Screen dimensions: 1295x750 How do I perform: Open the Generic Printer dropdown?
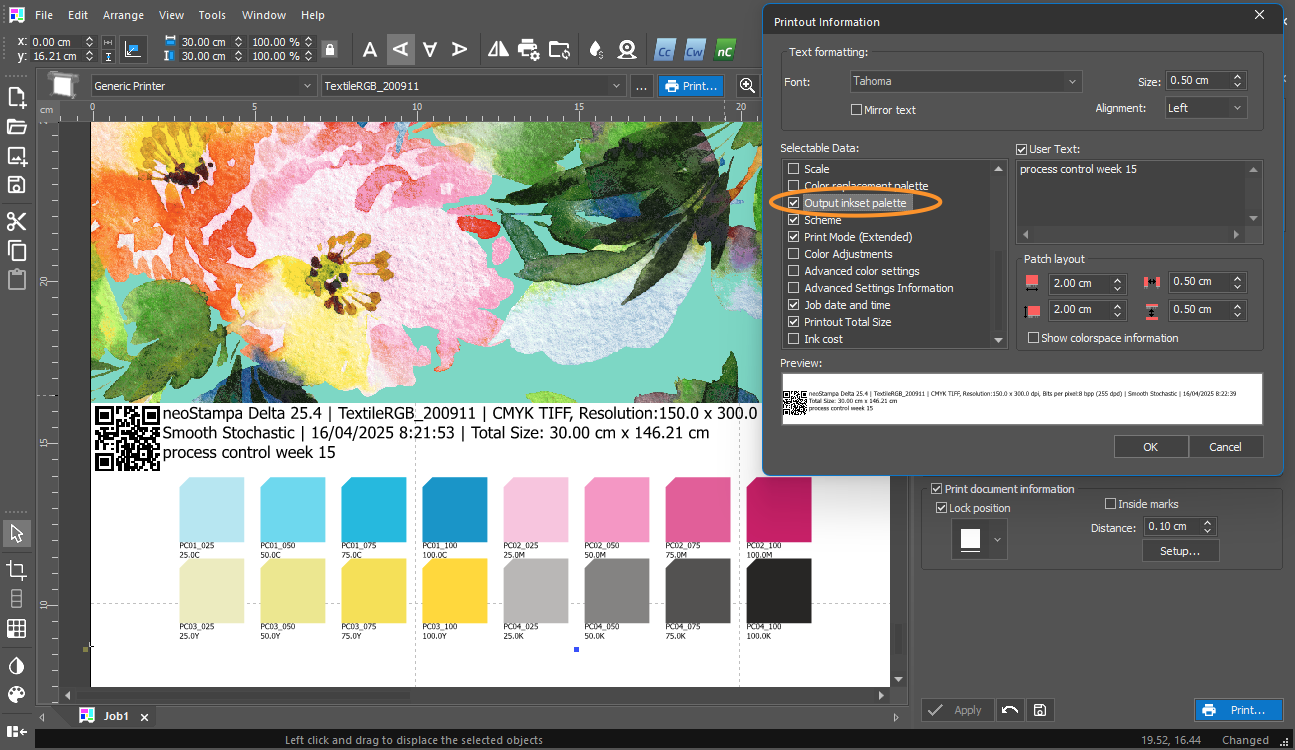[x=203, y=86]
